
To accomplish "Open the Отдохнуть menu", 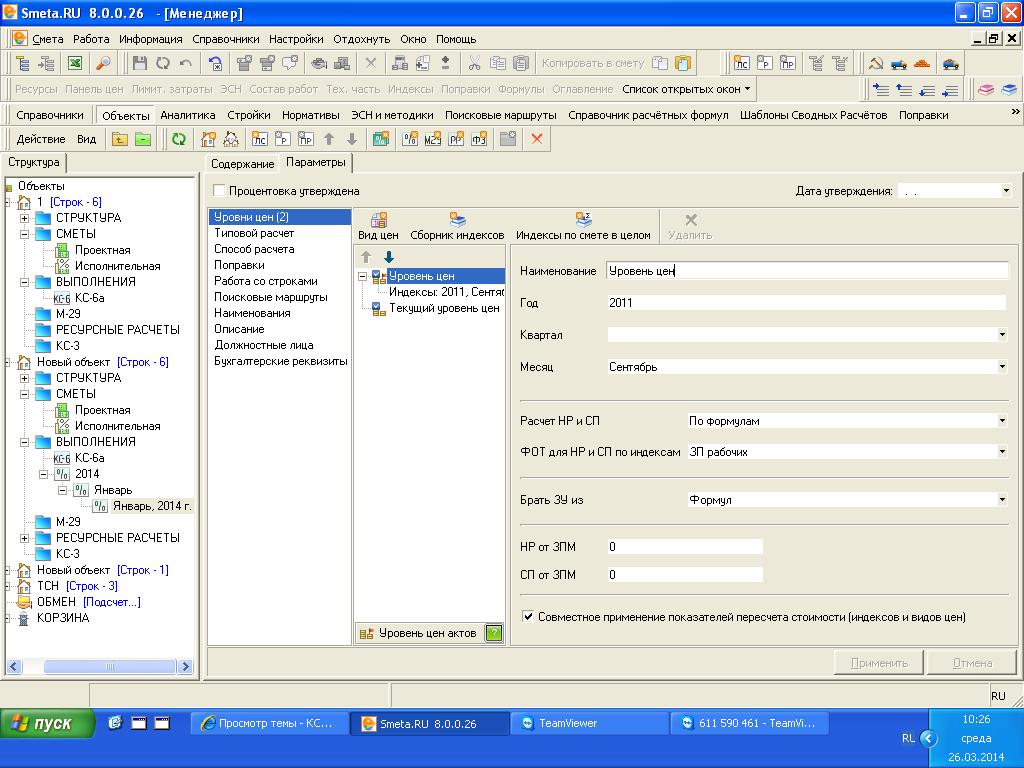I will coord(361,39).
